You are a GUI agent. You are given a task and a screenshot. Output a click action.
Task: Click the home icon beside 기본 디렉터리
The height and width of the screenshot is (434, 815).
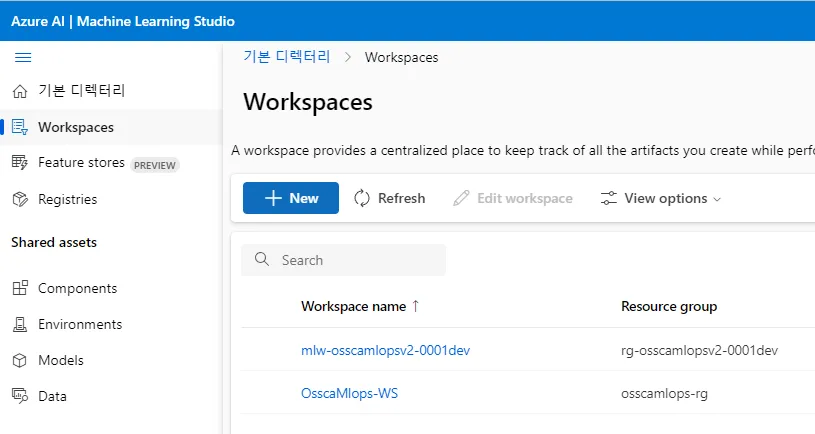pyautogui.click(x=20, y=91)
